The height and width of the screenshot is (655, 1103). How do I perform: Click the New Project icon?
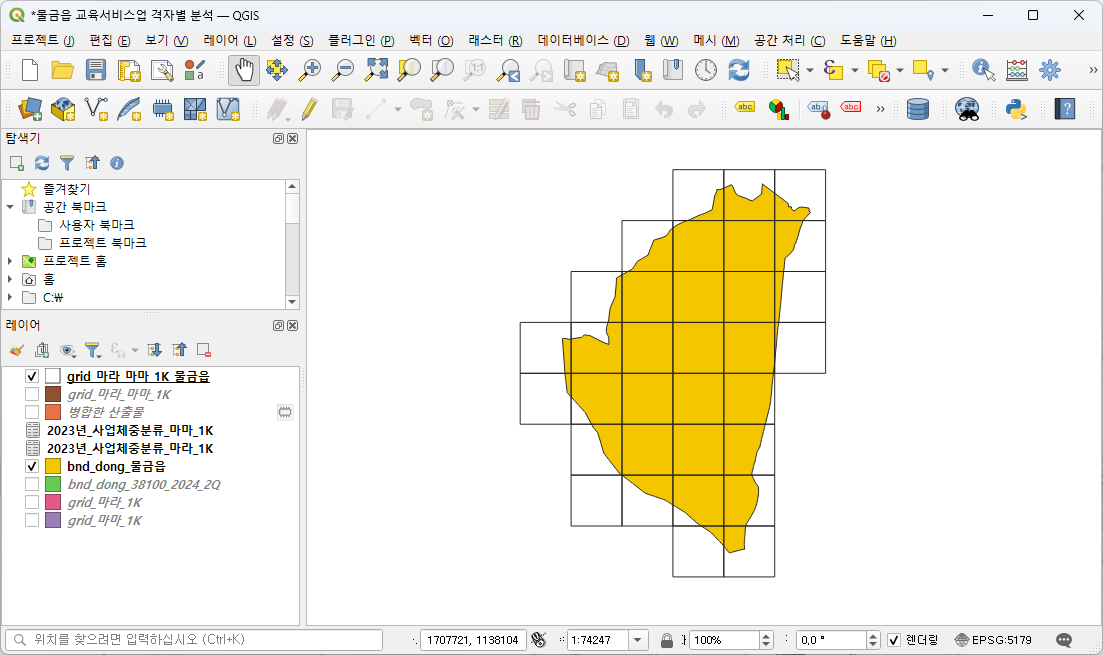pos(30,70)
